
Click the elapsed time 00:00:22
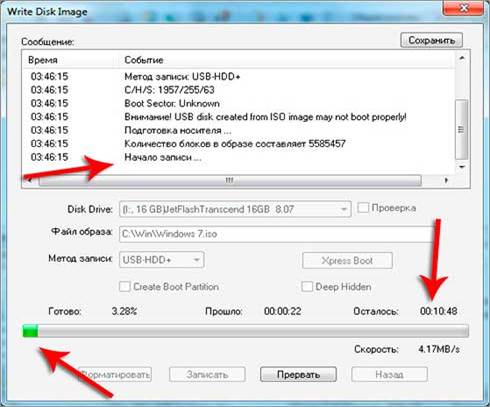coord(283,311)
